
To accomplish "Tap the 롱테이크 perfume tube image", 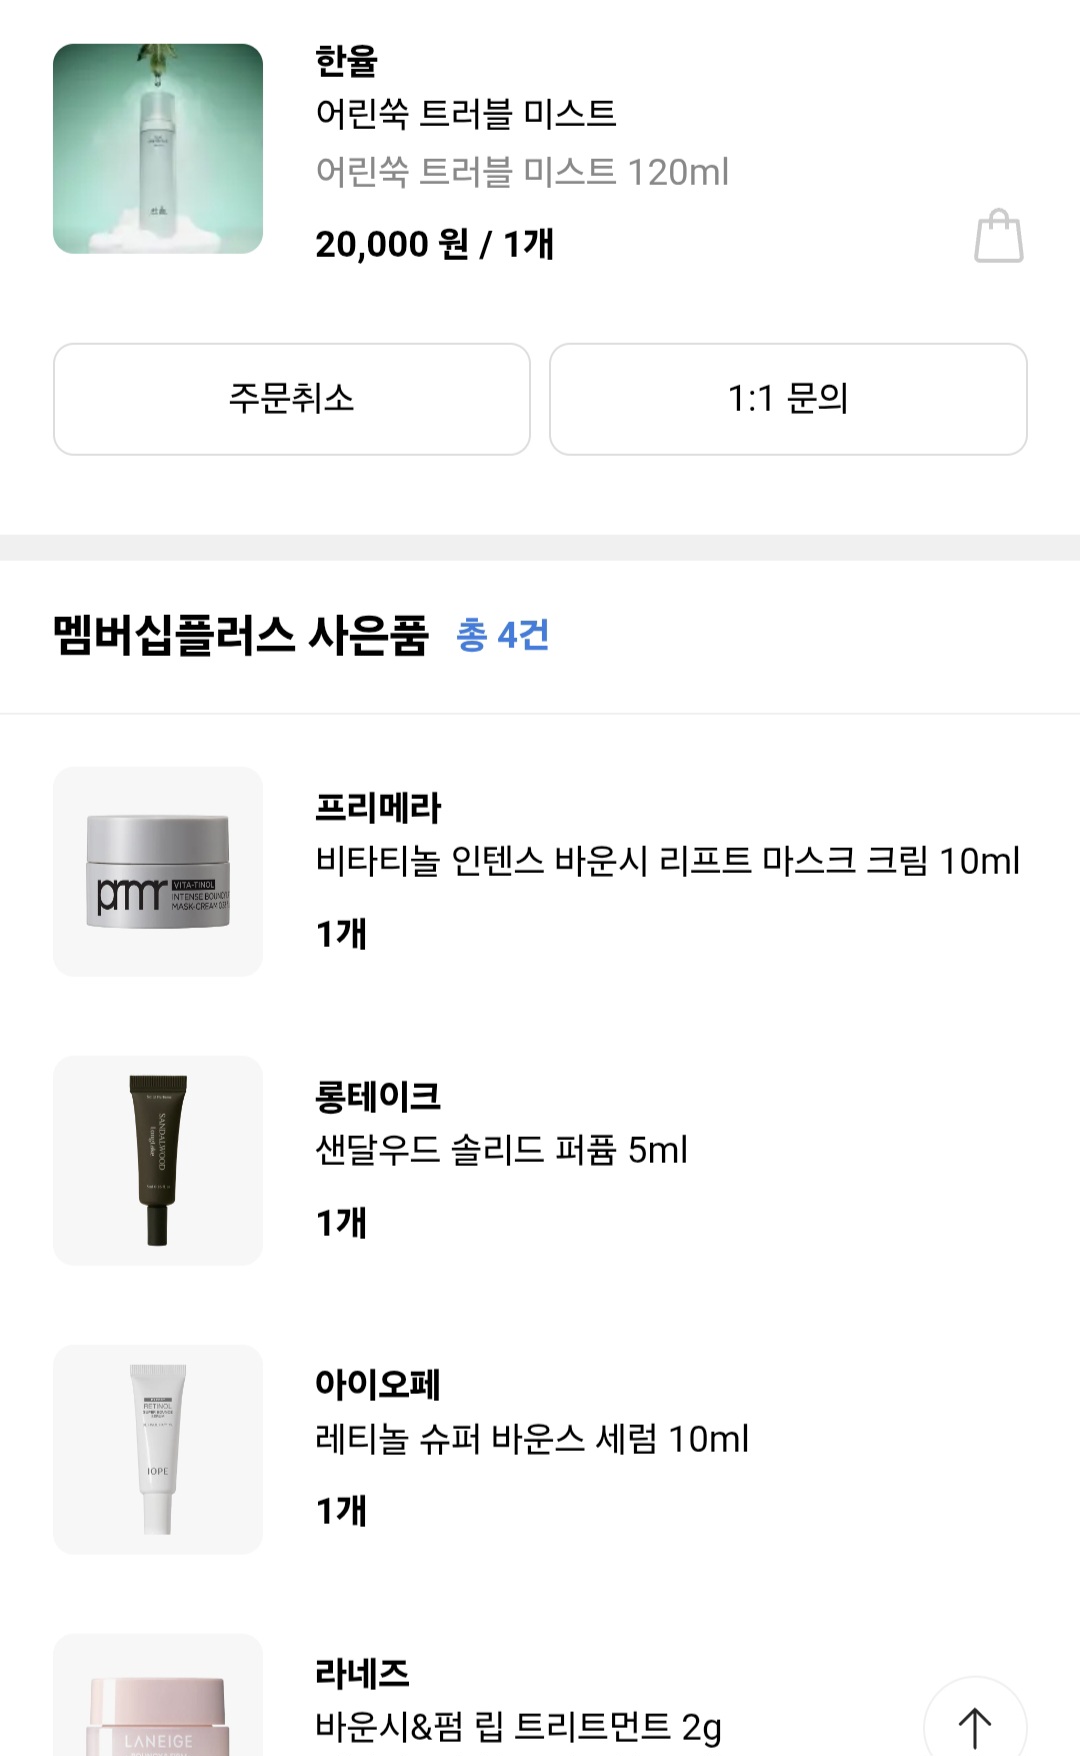I will coord(158,1160).
